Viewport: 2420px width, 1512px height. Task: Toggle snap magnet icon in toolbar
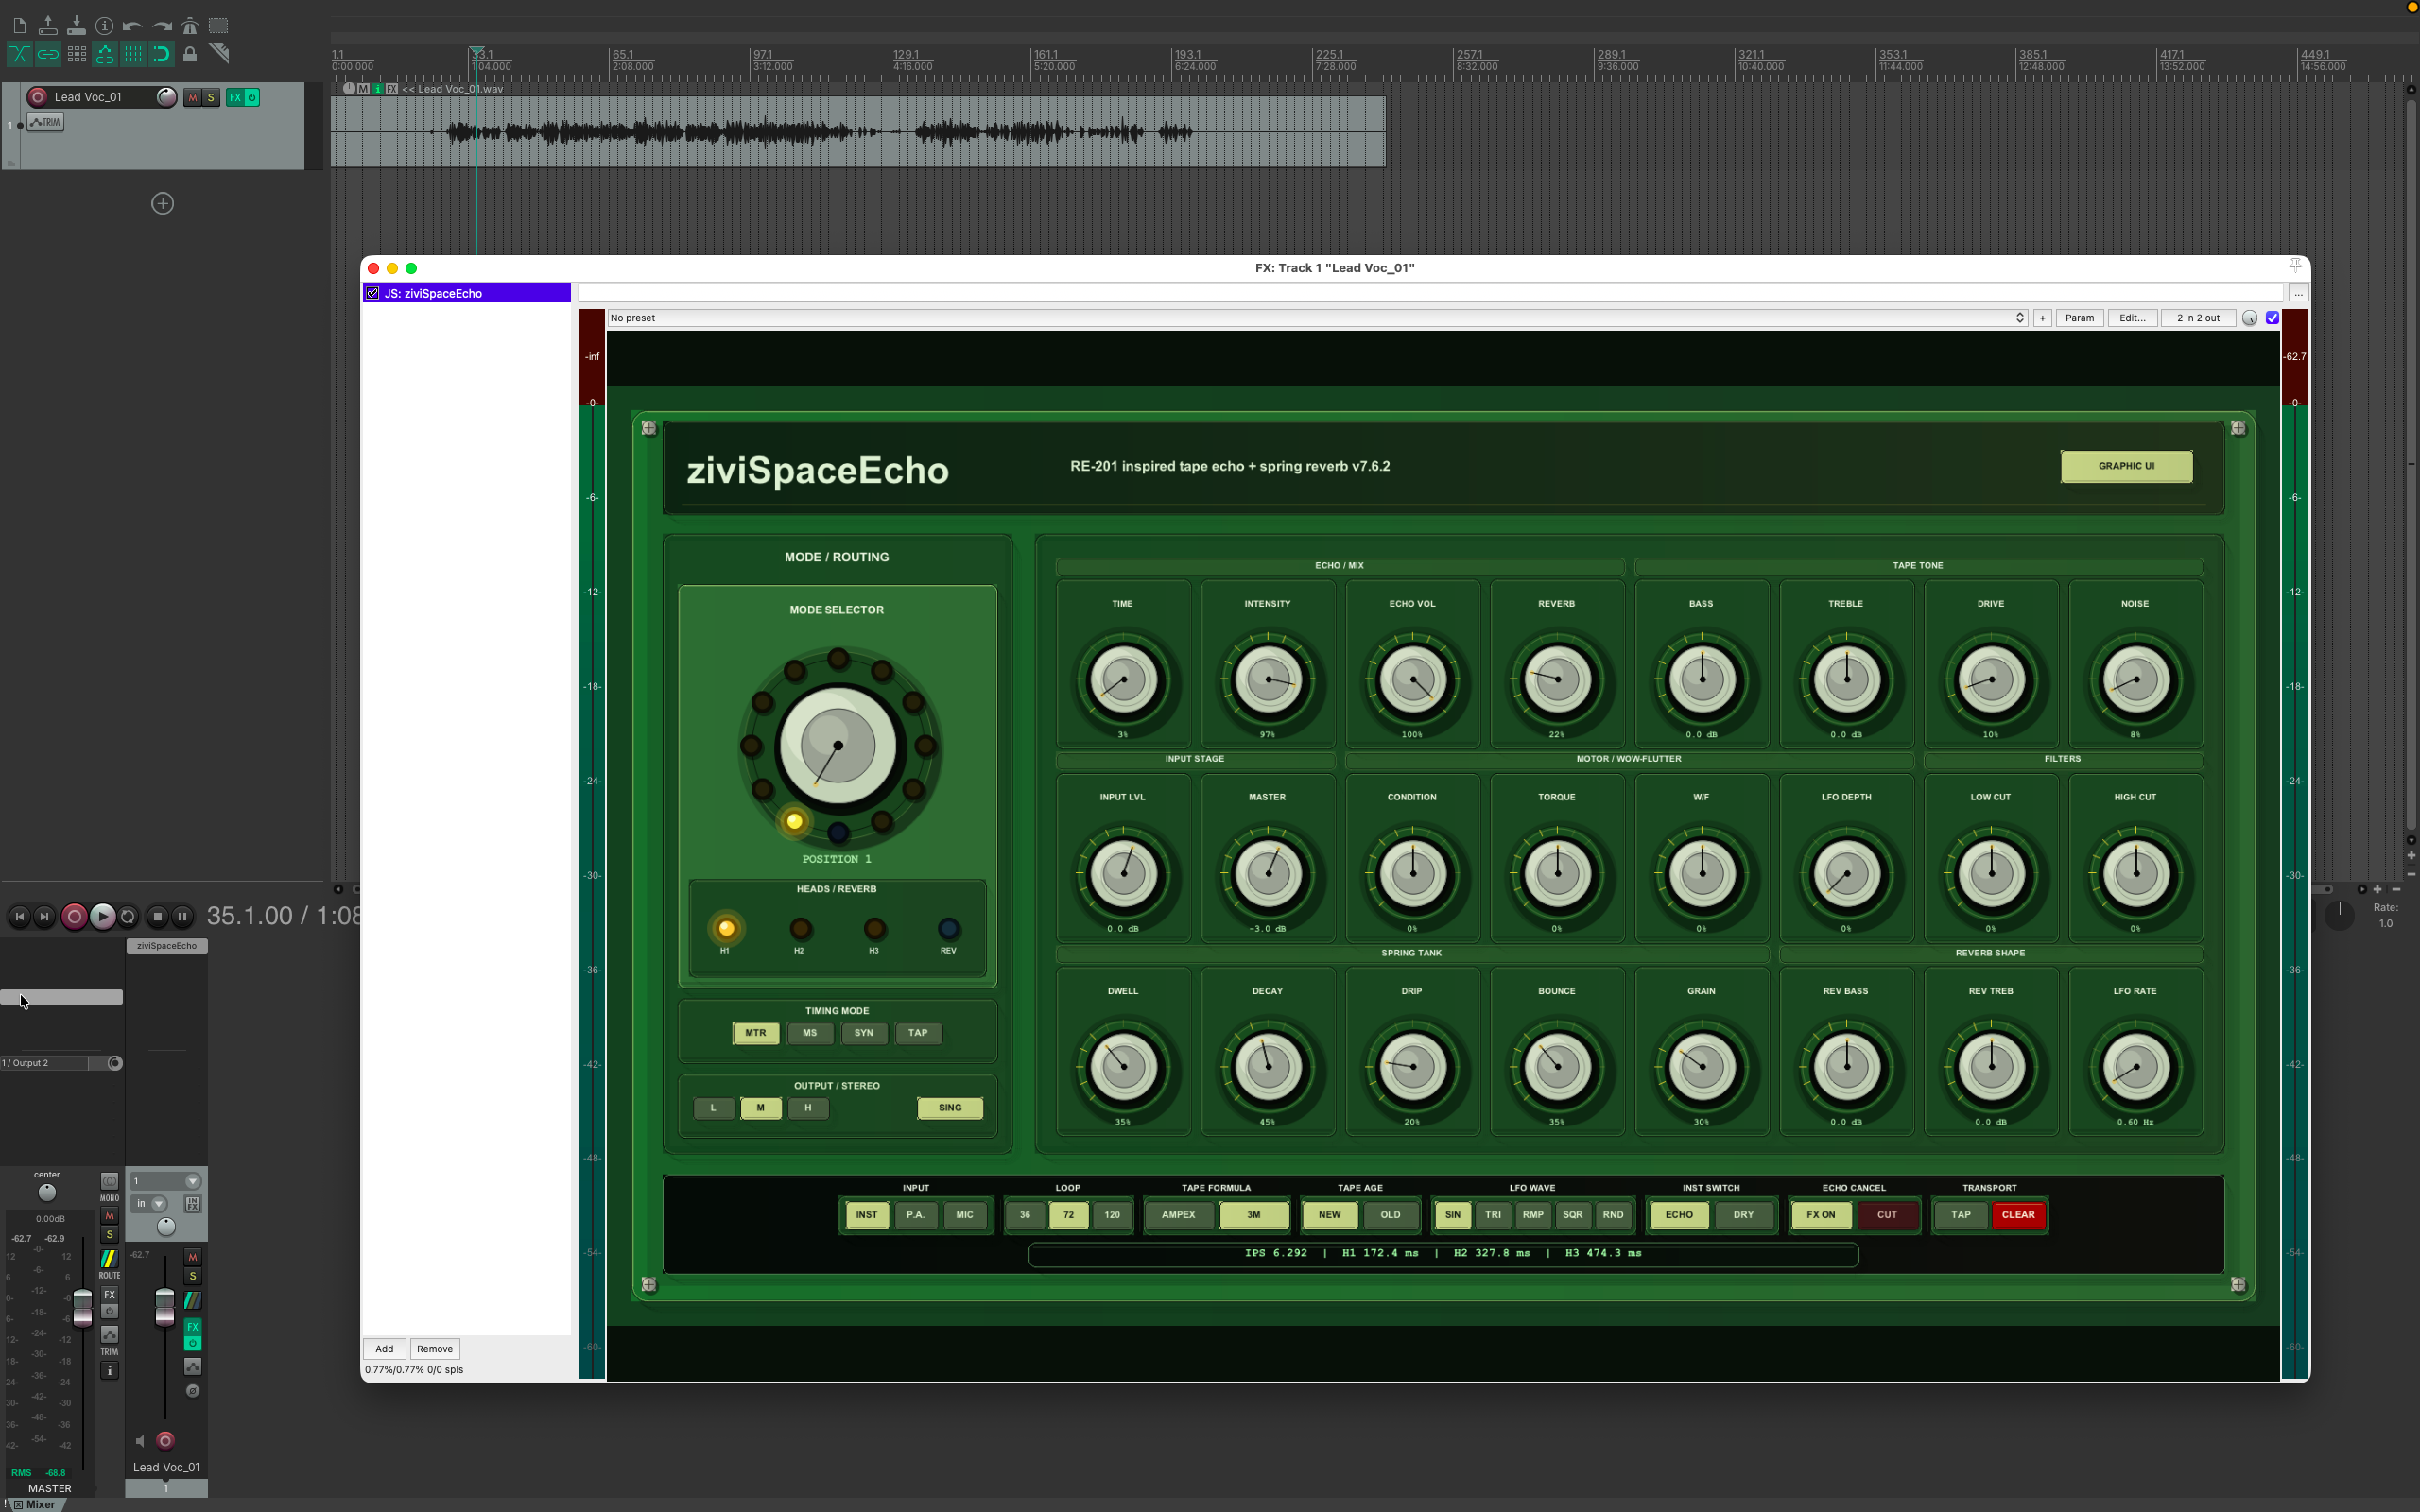[x=161, y=54]
